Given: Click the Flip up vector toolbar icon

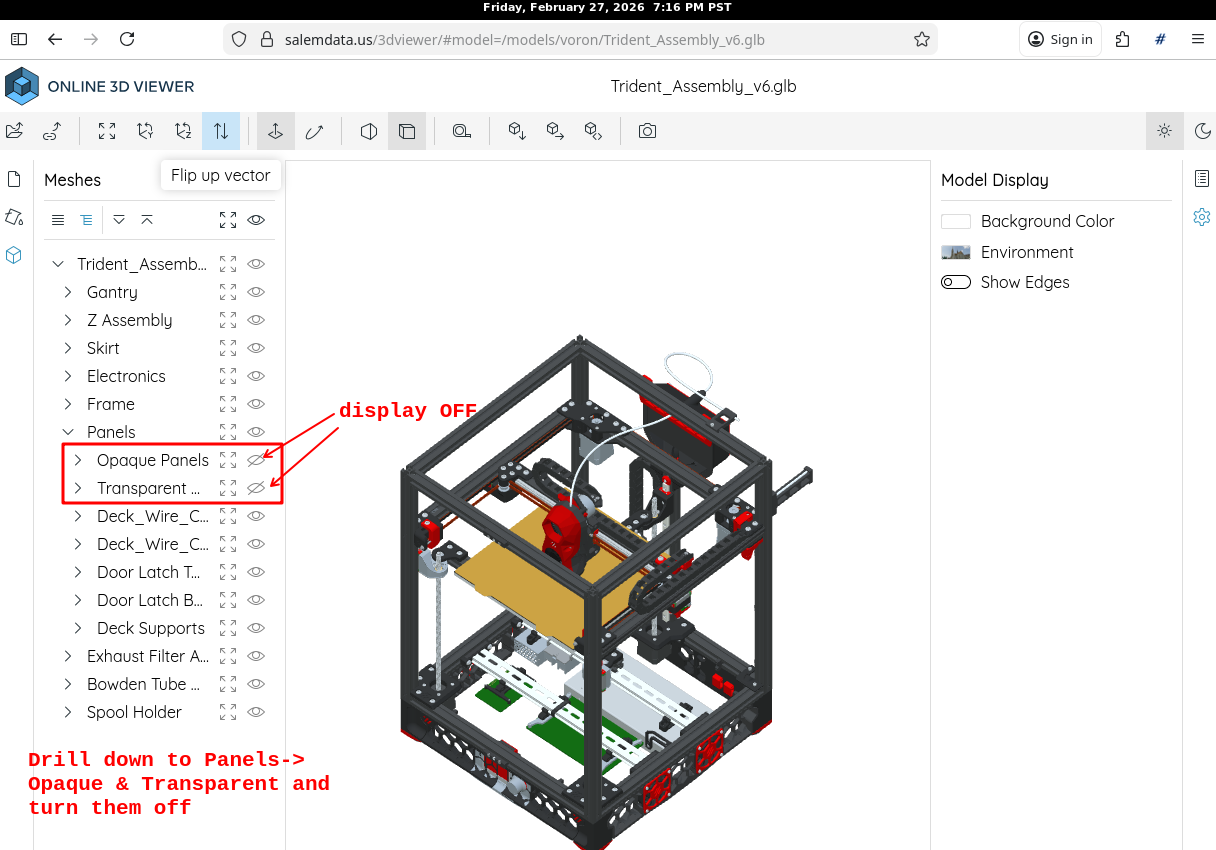Looking at the screenshot, I should (221, 131).
